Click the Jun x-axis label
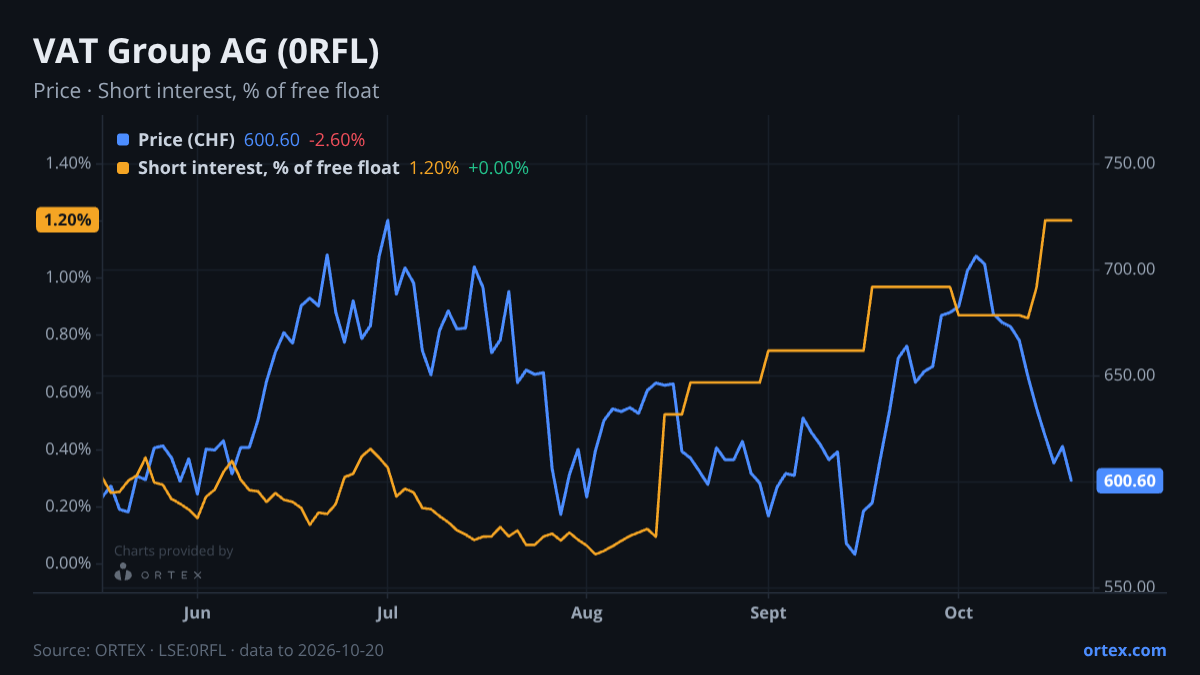1200x675 pixels. pyautogui.click(x=197, y=612)
